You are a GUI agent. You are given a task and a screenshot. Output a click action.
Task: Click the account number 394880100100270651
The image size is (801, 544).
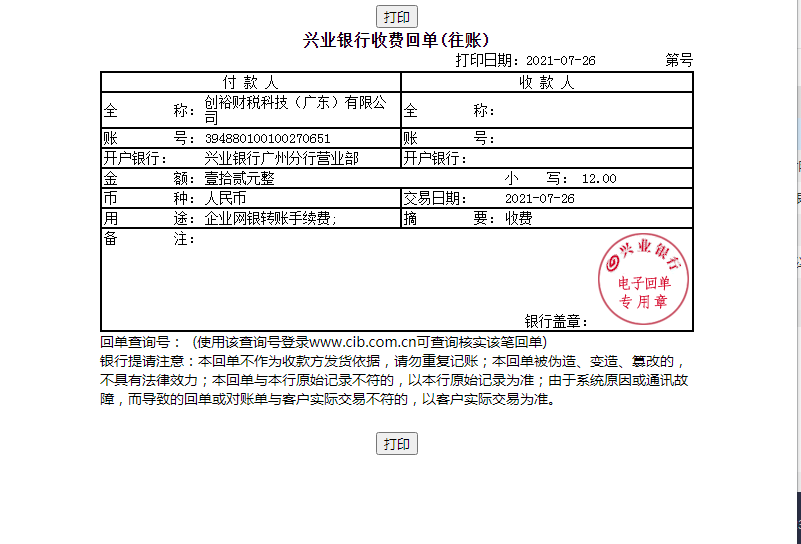tap(267, 138)
